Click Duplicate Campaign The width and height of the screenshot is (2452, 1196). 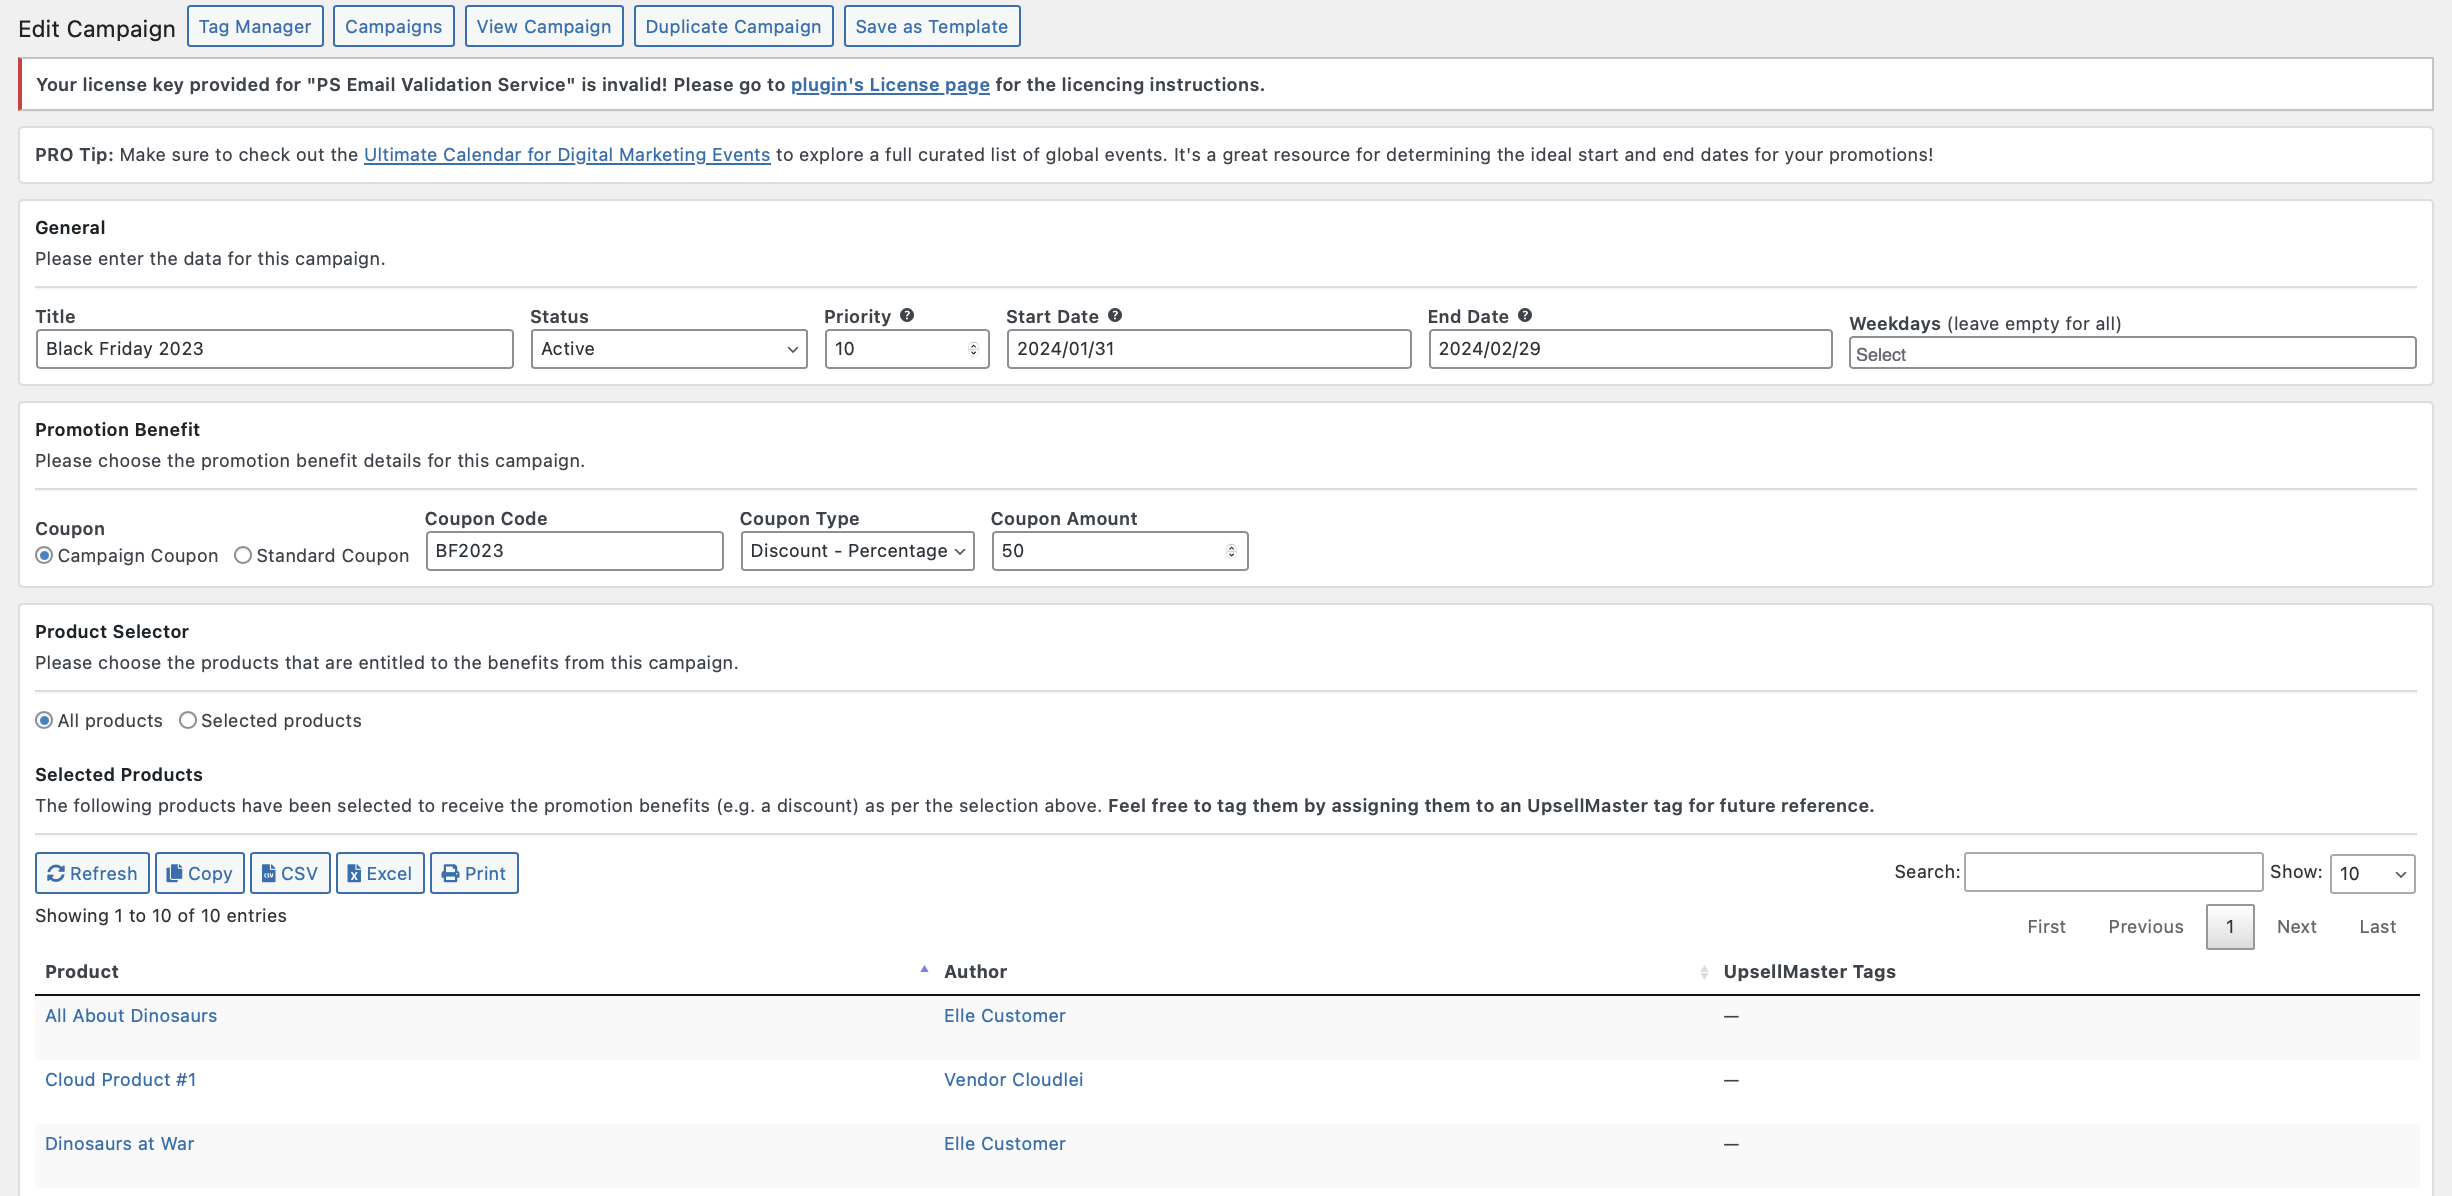coord(733,26)
